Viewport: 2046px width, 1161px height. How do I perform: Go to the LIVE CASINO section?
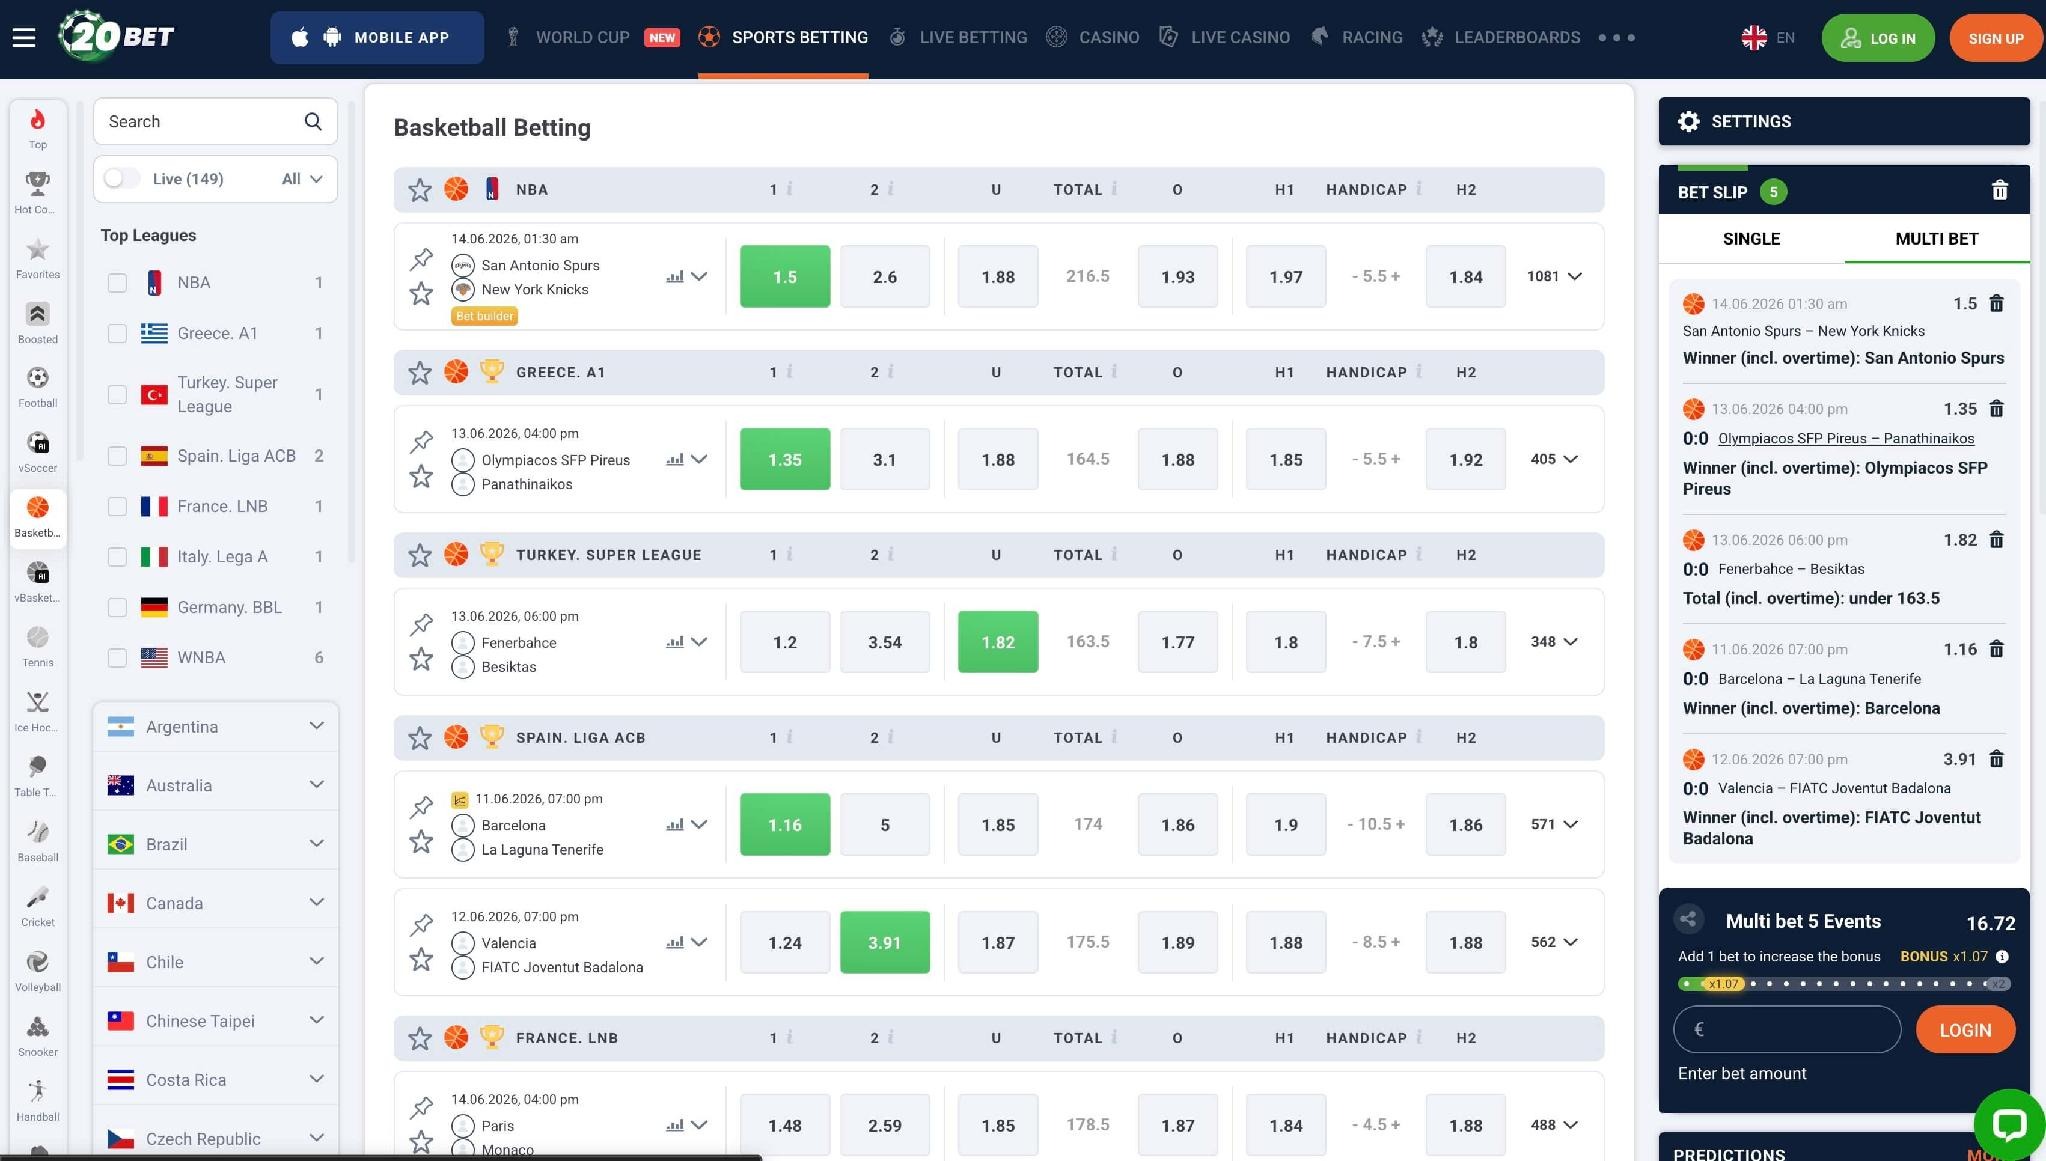click(x=1225, y=37)
